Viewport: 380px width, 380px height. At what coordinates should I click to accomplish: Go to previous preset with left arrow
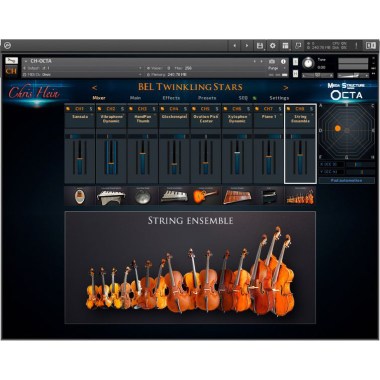point(94,88)
